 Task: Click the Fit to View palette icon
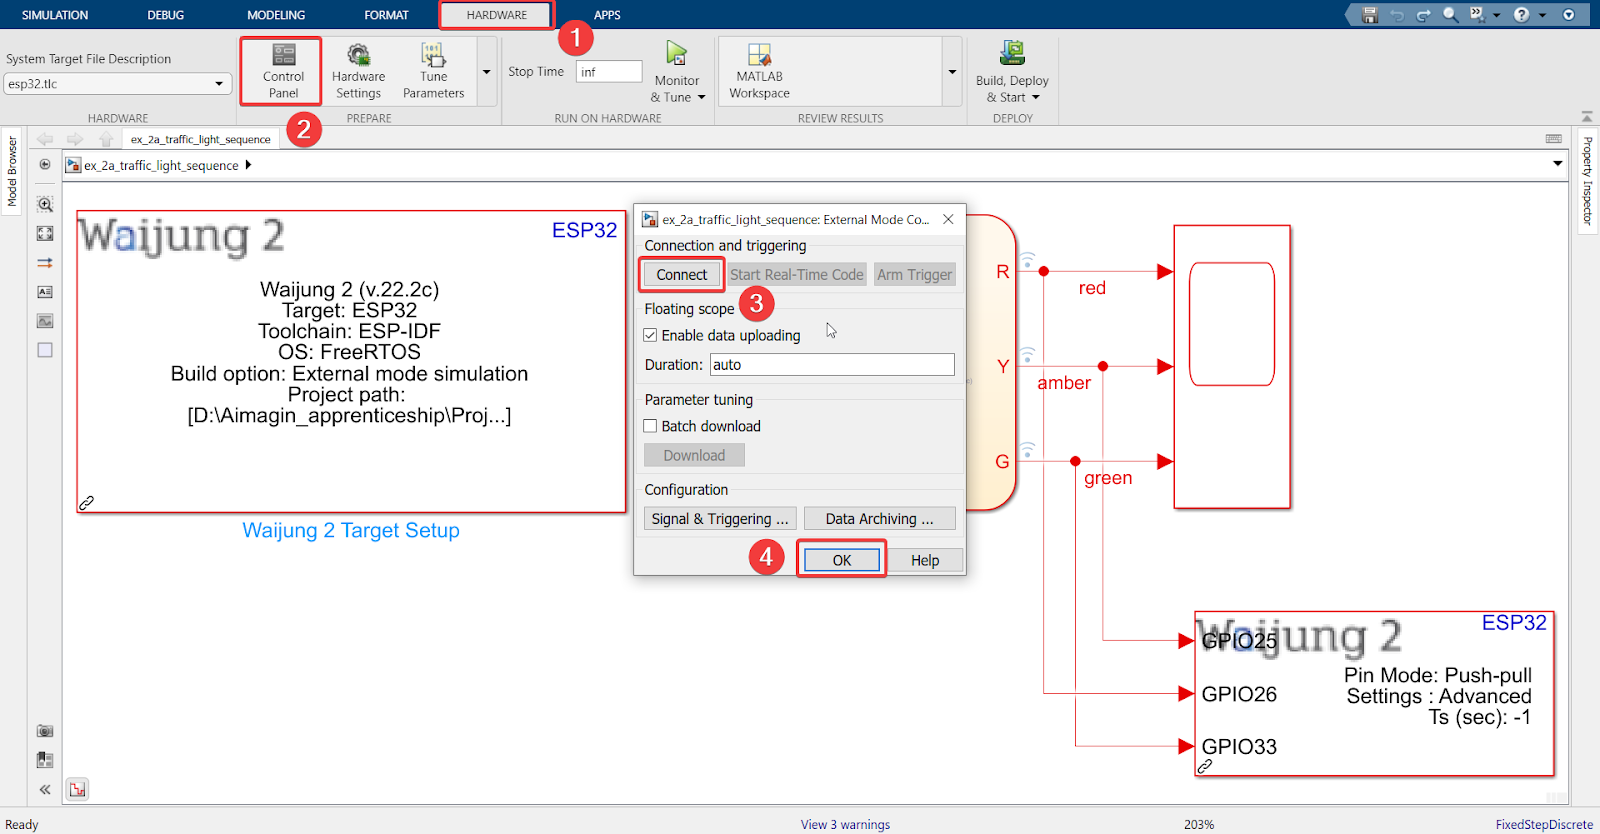coord(45,233)
